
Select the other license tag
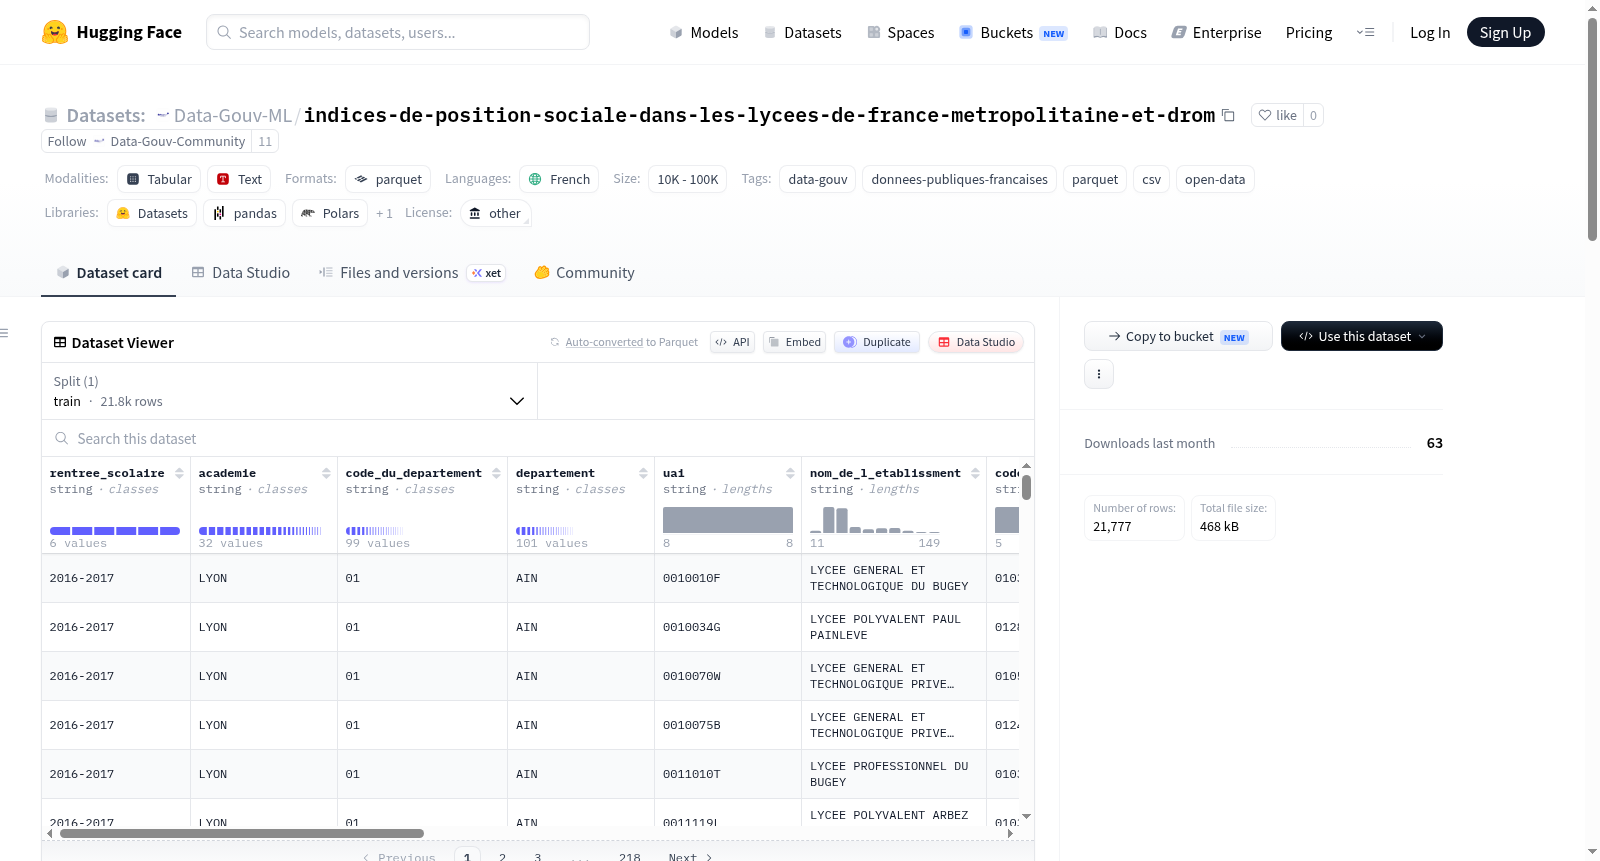tap(496, 213)
